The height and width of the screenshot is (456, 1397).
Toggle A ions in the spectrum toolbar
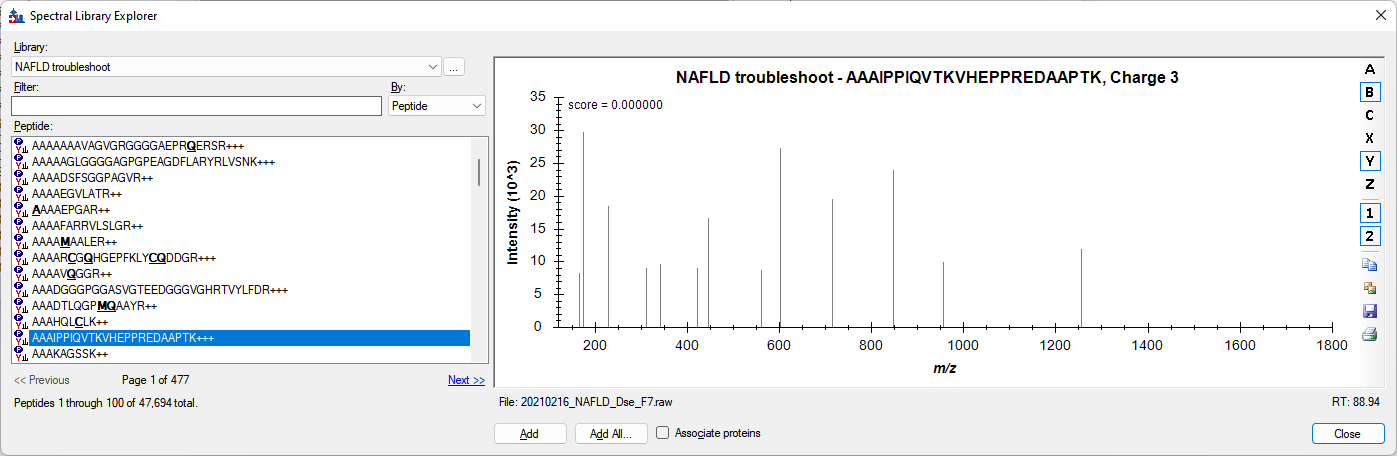click(x=1369, y=70)
